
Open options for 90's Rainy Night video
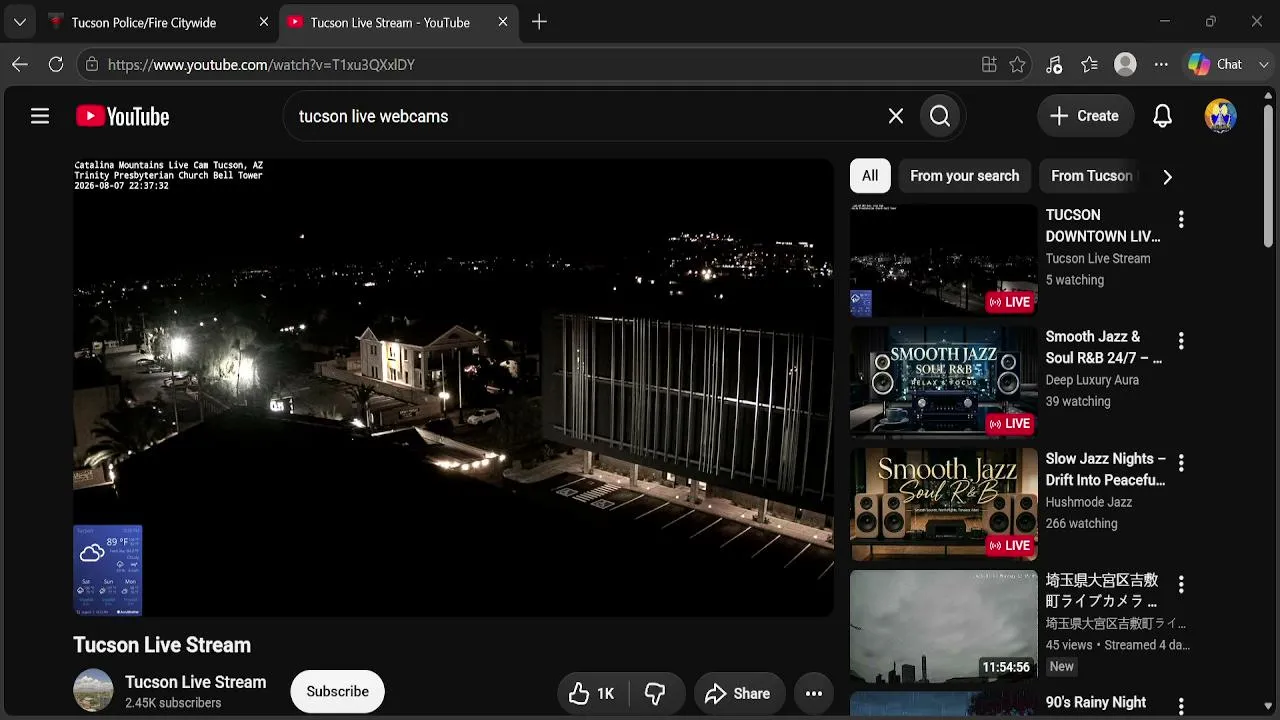click(1181, 706)
